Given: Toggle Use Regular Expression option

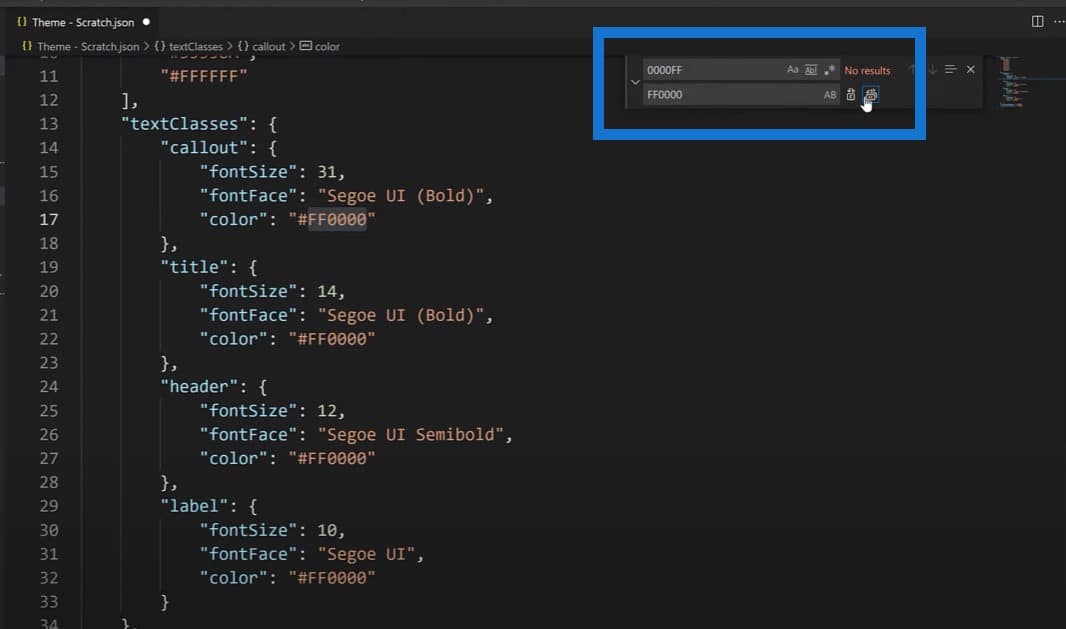Looking at the screenshot, I should (829, 69).
